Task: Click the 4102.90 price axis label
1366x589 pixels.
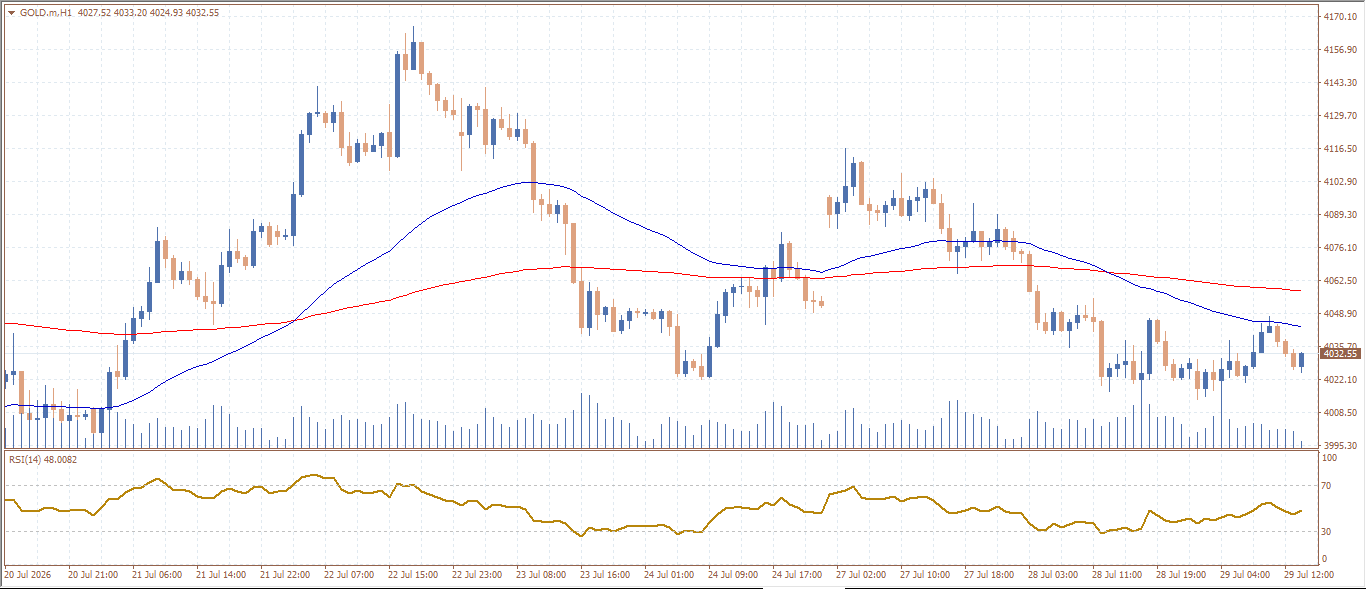Action: pyautogui.click(x=1339, y=181)
